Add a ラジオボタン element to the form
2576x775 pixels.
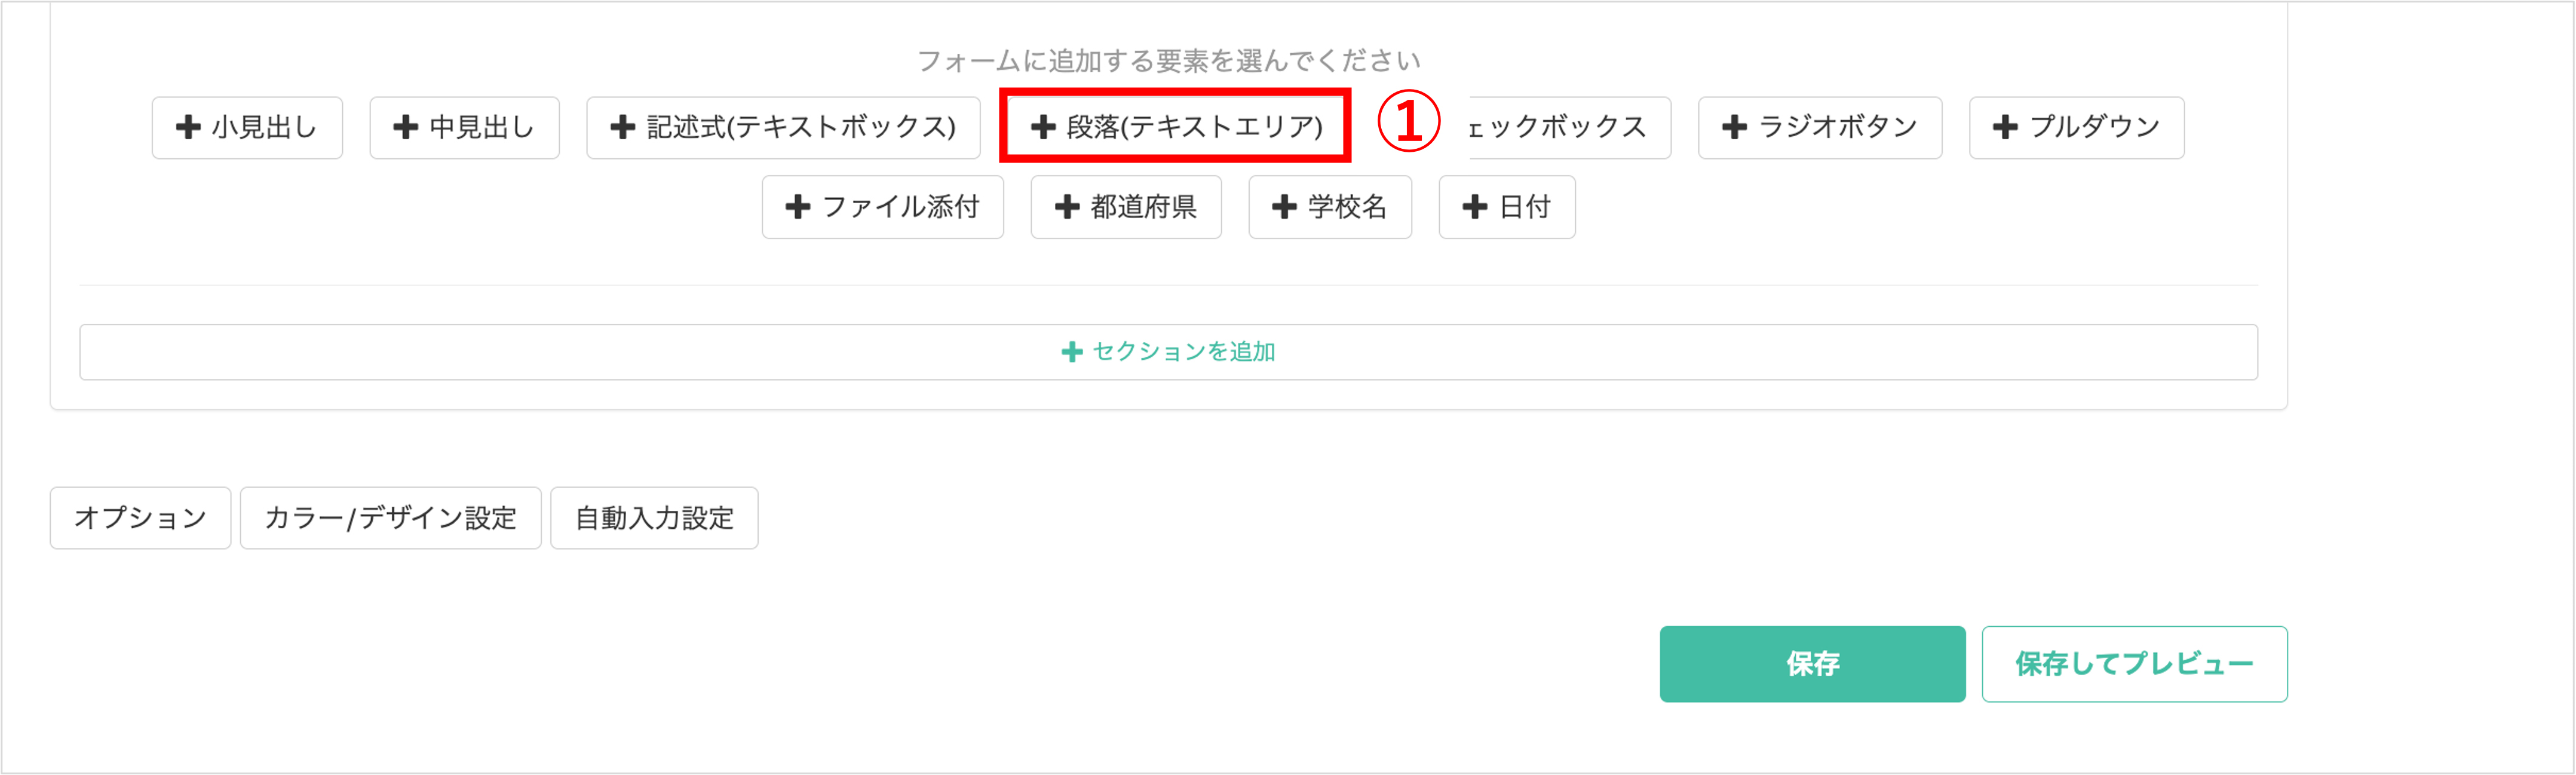point(1820,127)
